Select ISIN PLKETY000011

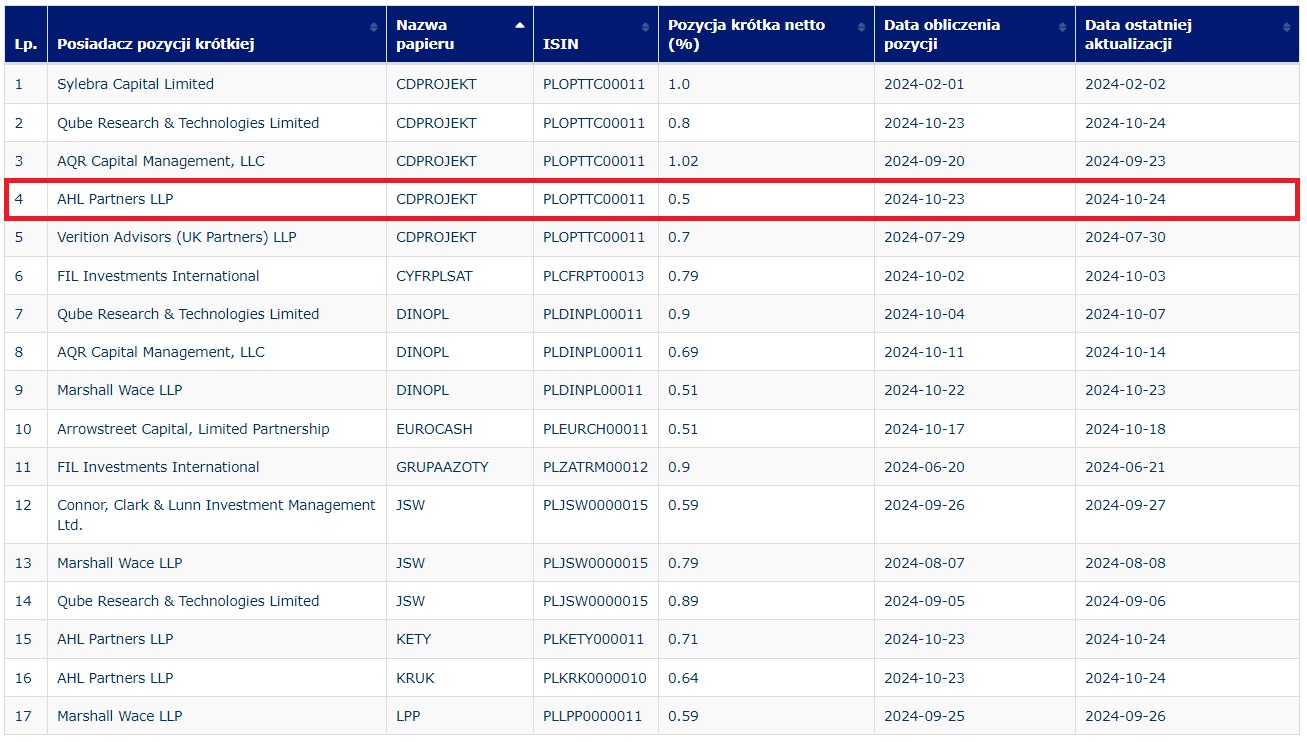[594, 639]
